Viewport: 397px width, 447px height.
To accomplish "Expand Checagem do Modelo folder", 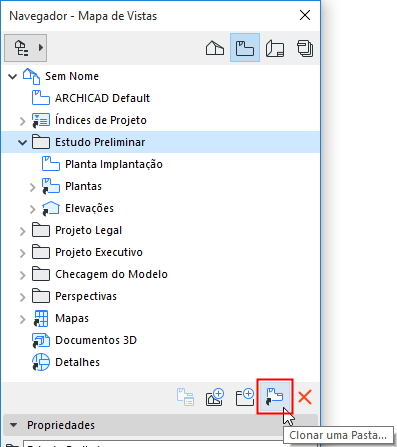I will 22,275.
